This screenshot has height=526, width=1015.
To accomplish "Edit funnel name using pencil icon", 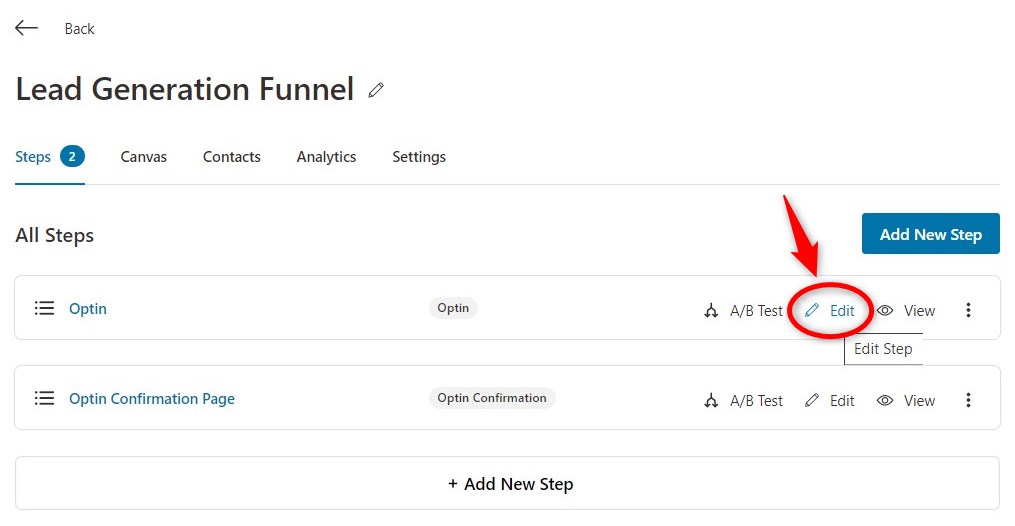I will 376,90.
